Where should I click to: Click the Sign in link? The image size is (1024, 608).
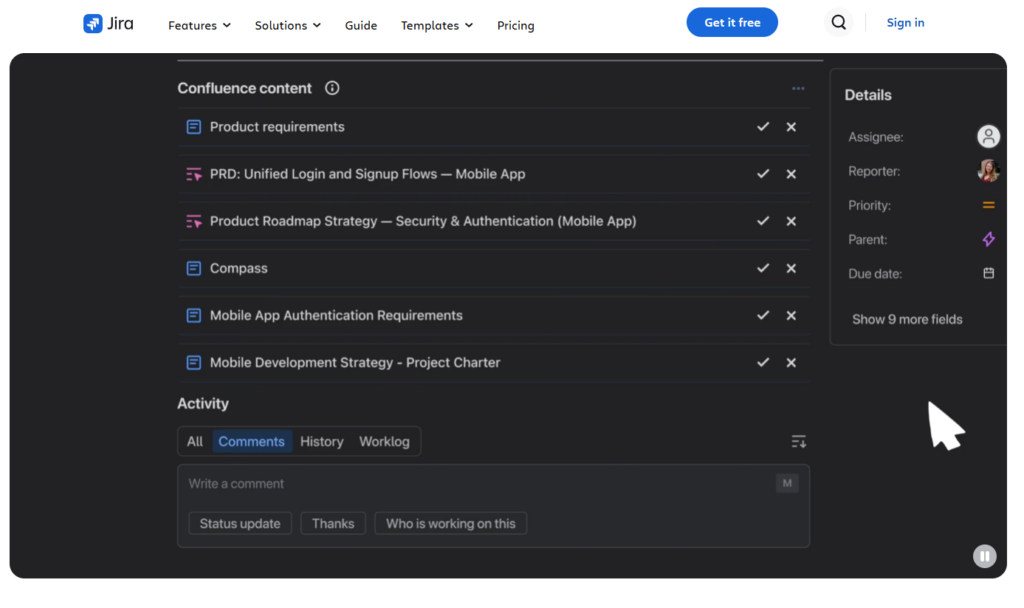(x=905, y=22)
